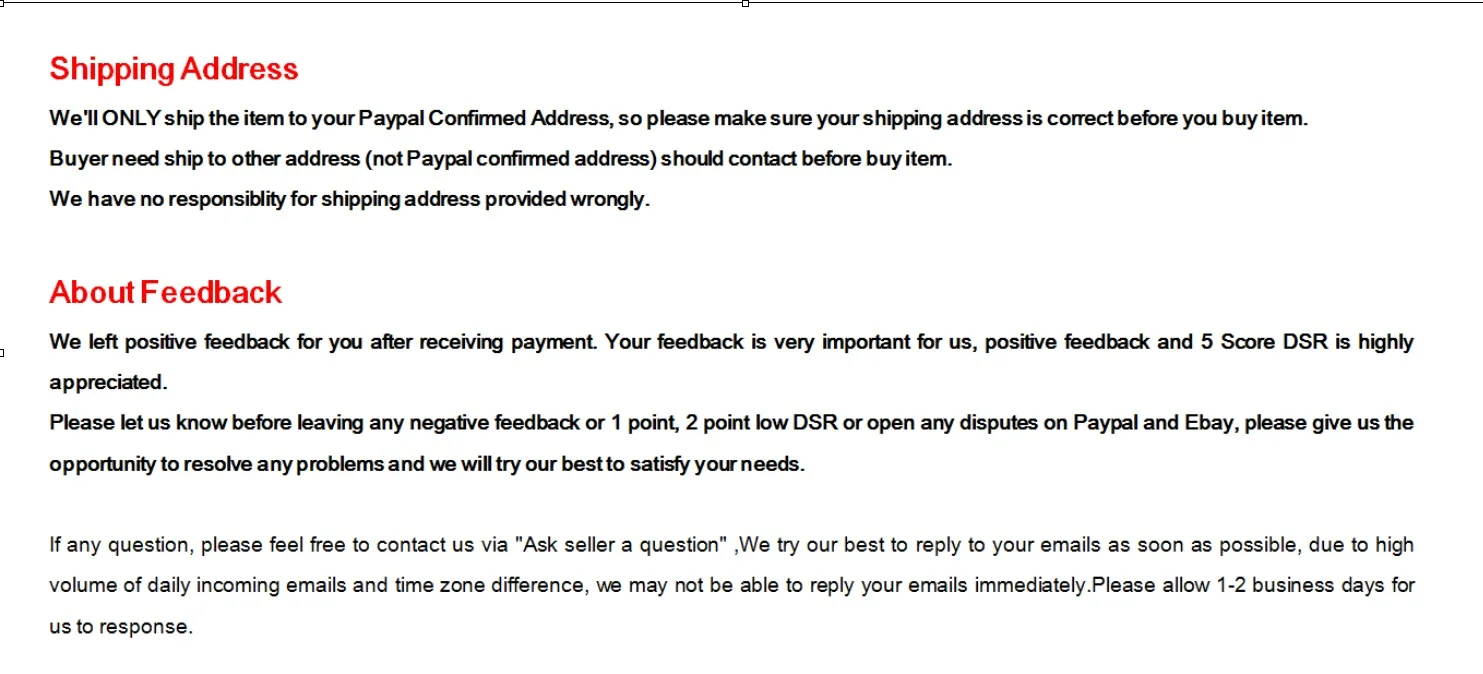This screenshot has height=674, width=1483.
Task: Click the line starting "Please let us know"
Action: coord(731,423)
